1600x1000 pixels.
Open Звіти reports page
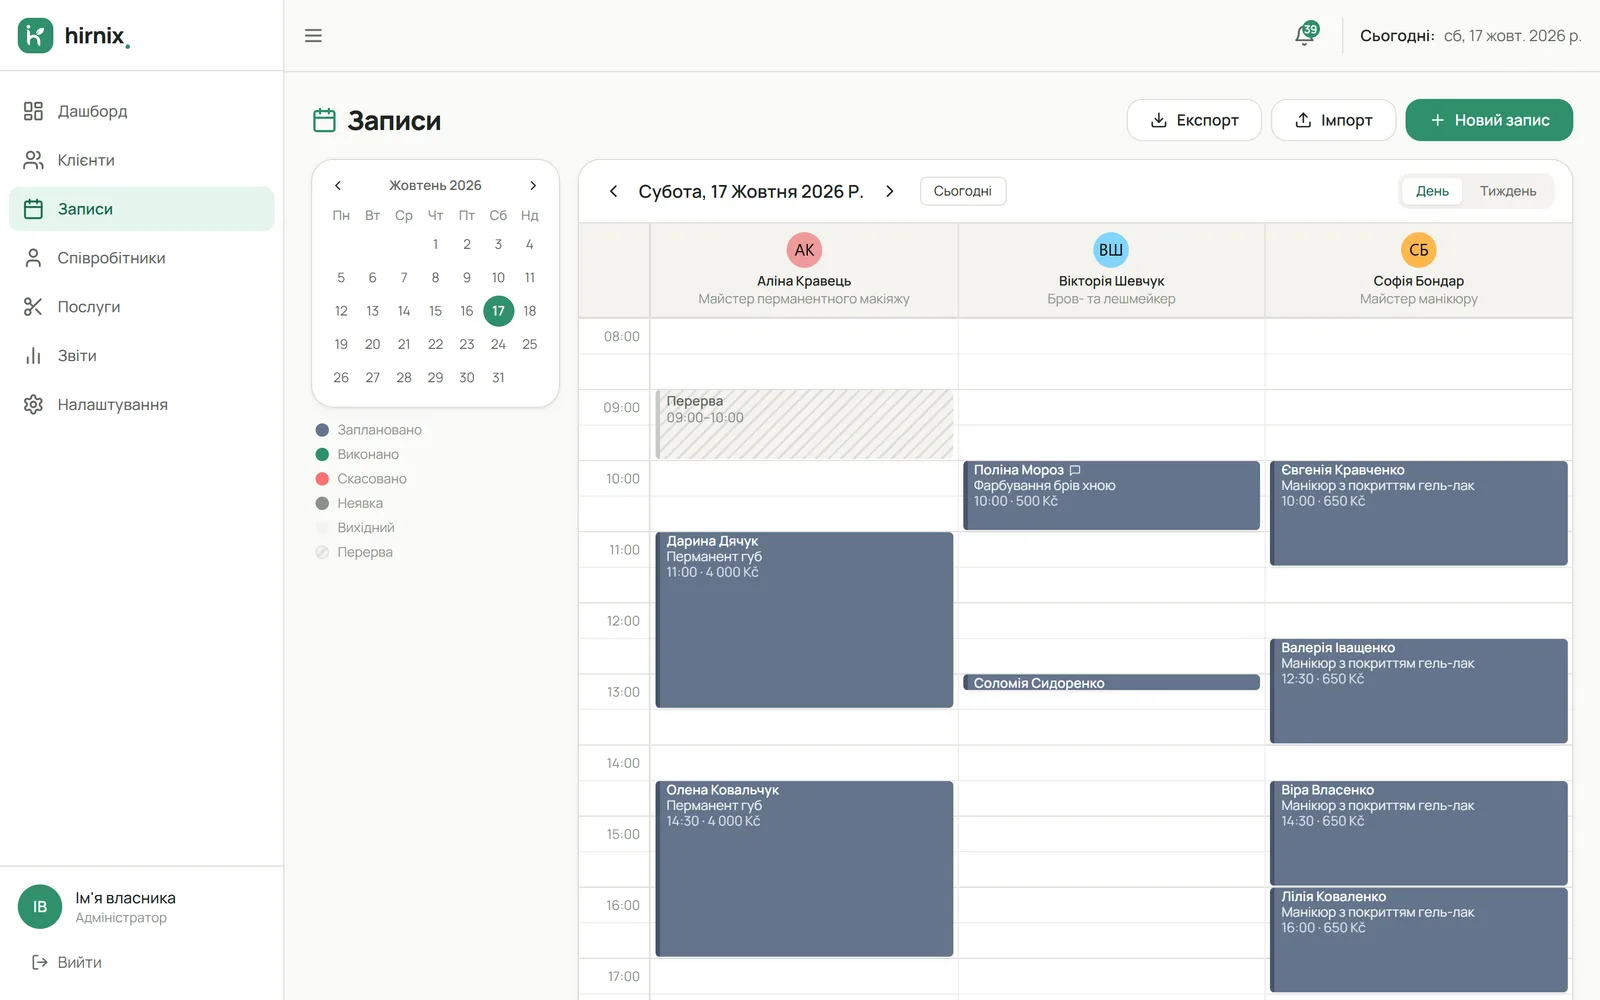pos(142,356)
